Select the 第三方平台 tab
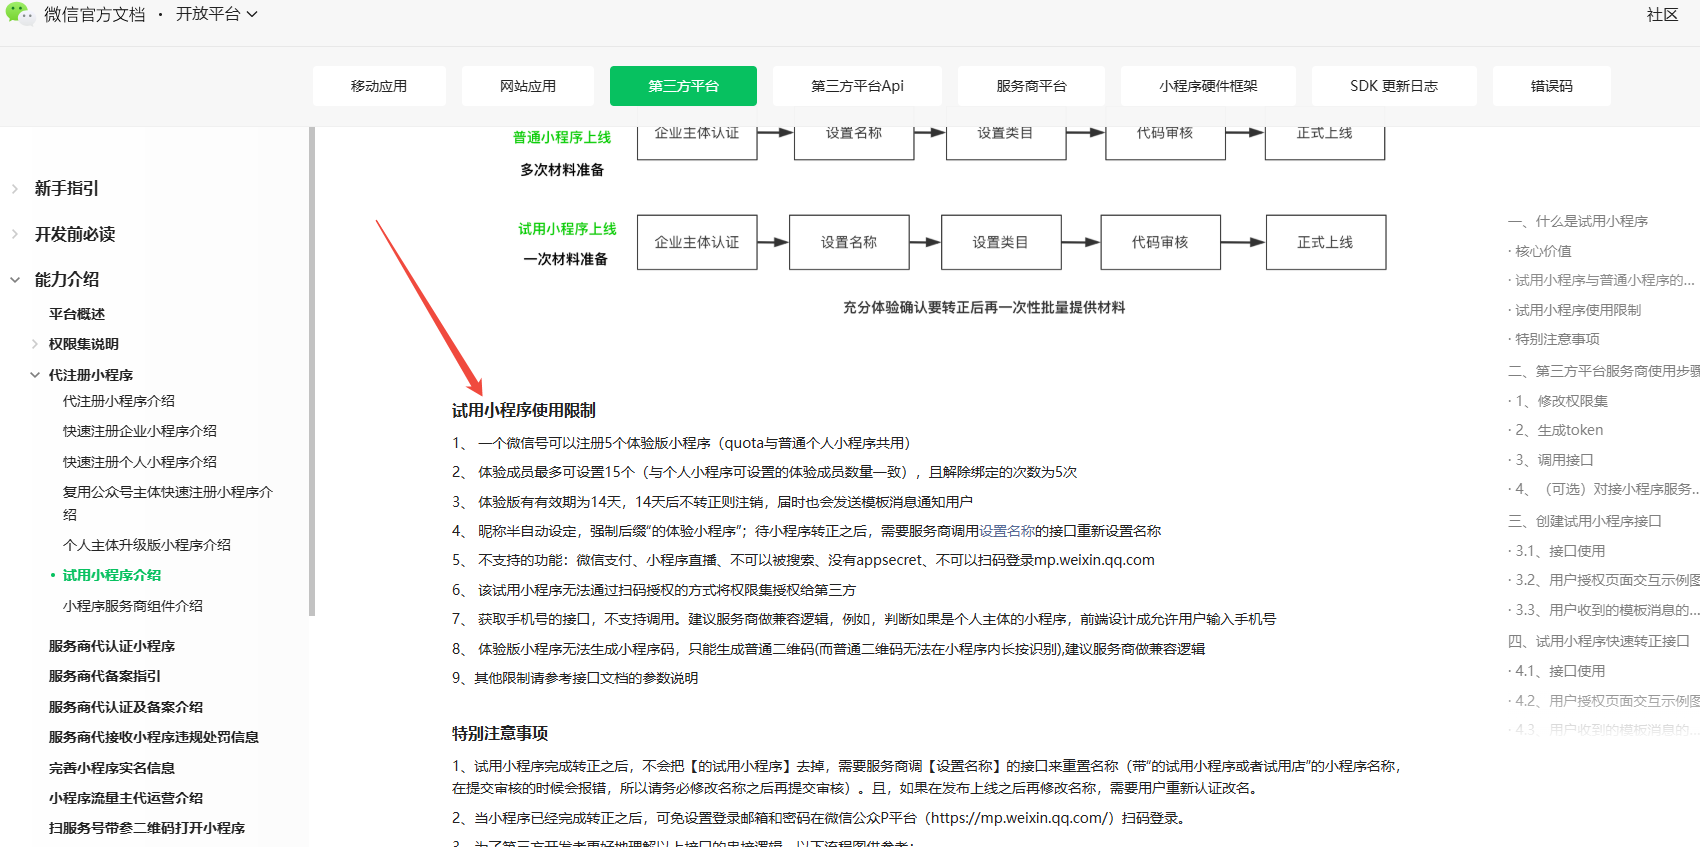 (683, 86)
